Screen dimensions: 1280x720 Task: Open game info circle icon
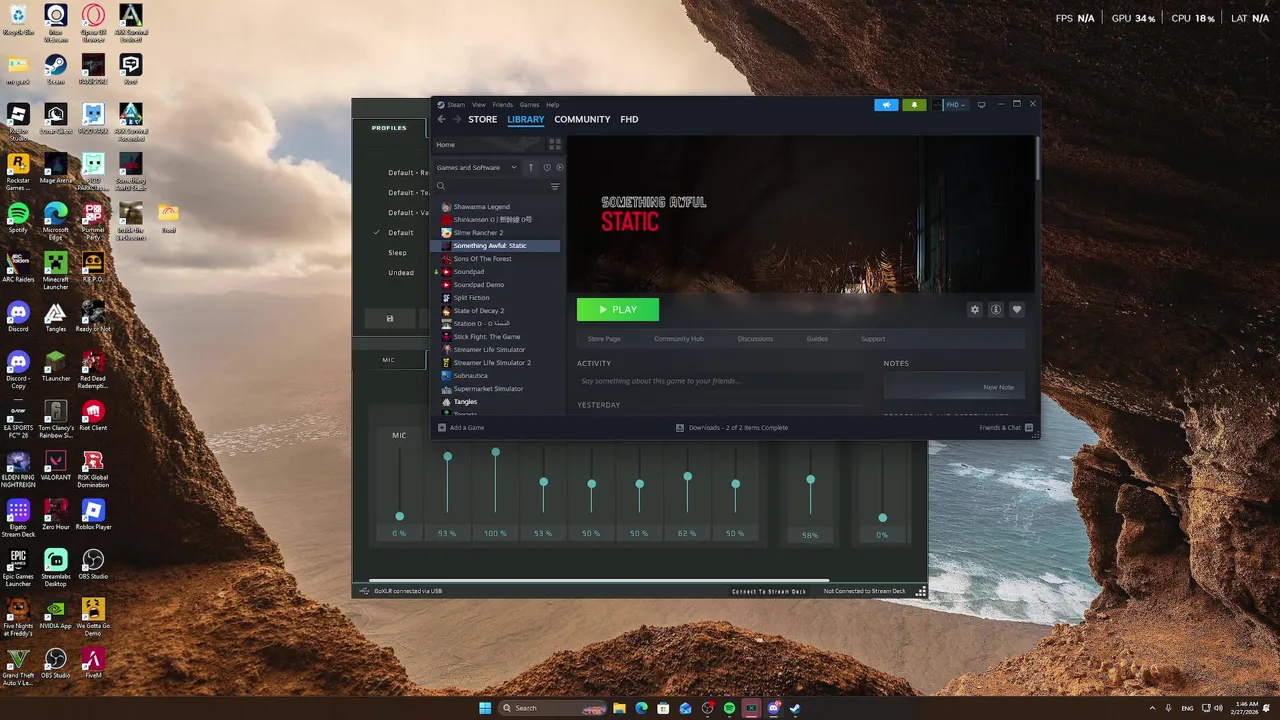point(996,310)
